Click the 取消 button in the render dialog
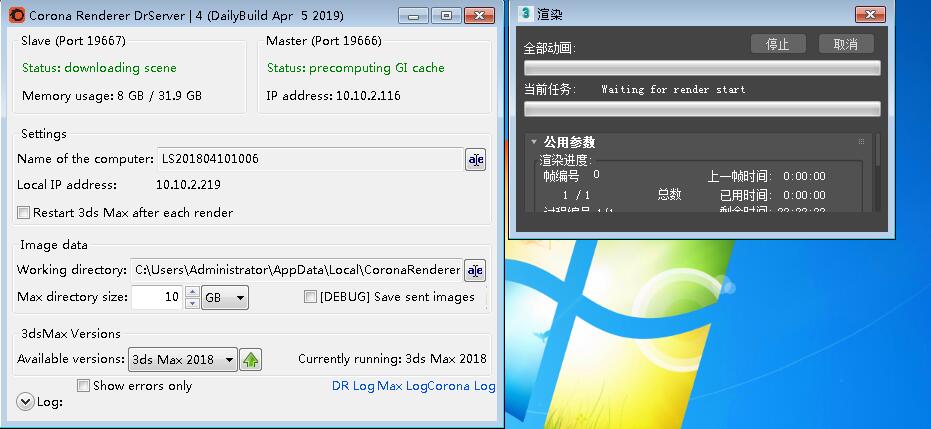The image size is (931, 429). pos(846,44)
